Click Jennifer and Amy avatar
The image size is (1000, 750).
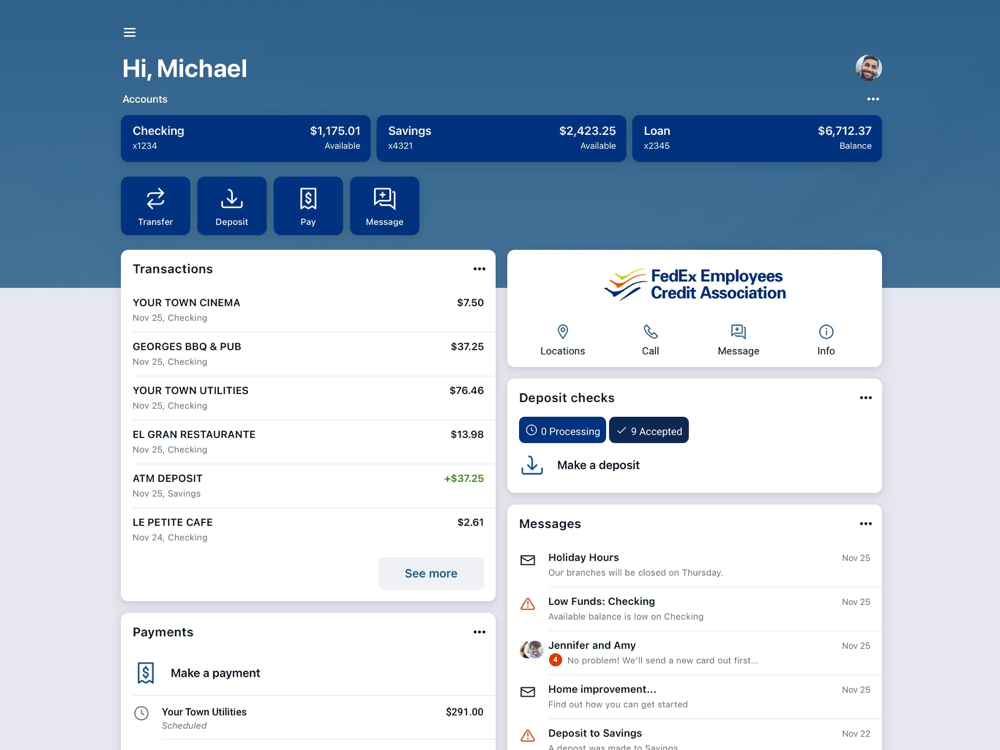pos(531,650)
